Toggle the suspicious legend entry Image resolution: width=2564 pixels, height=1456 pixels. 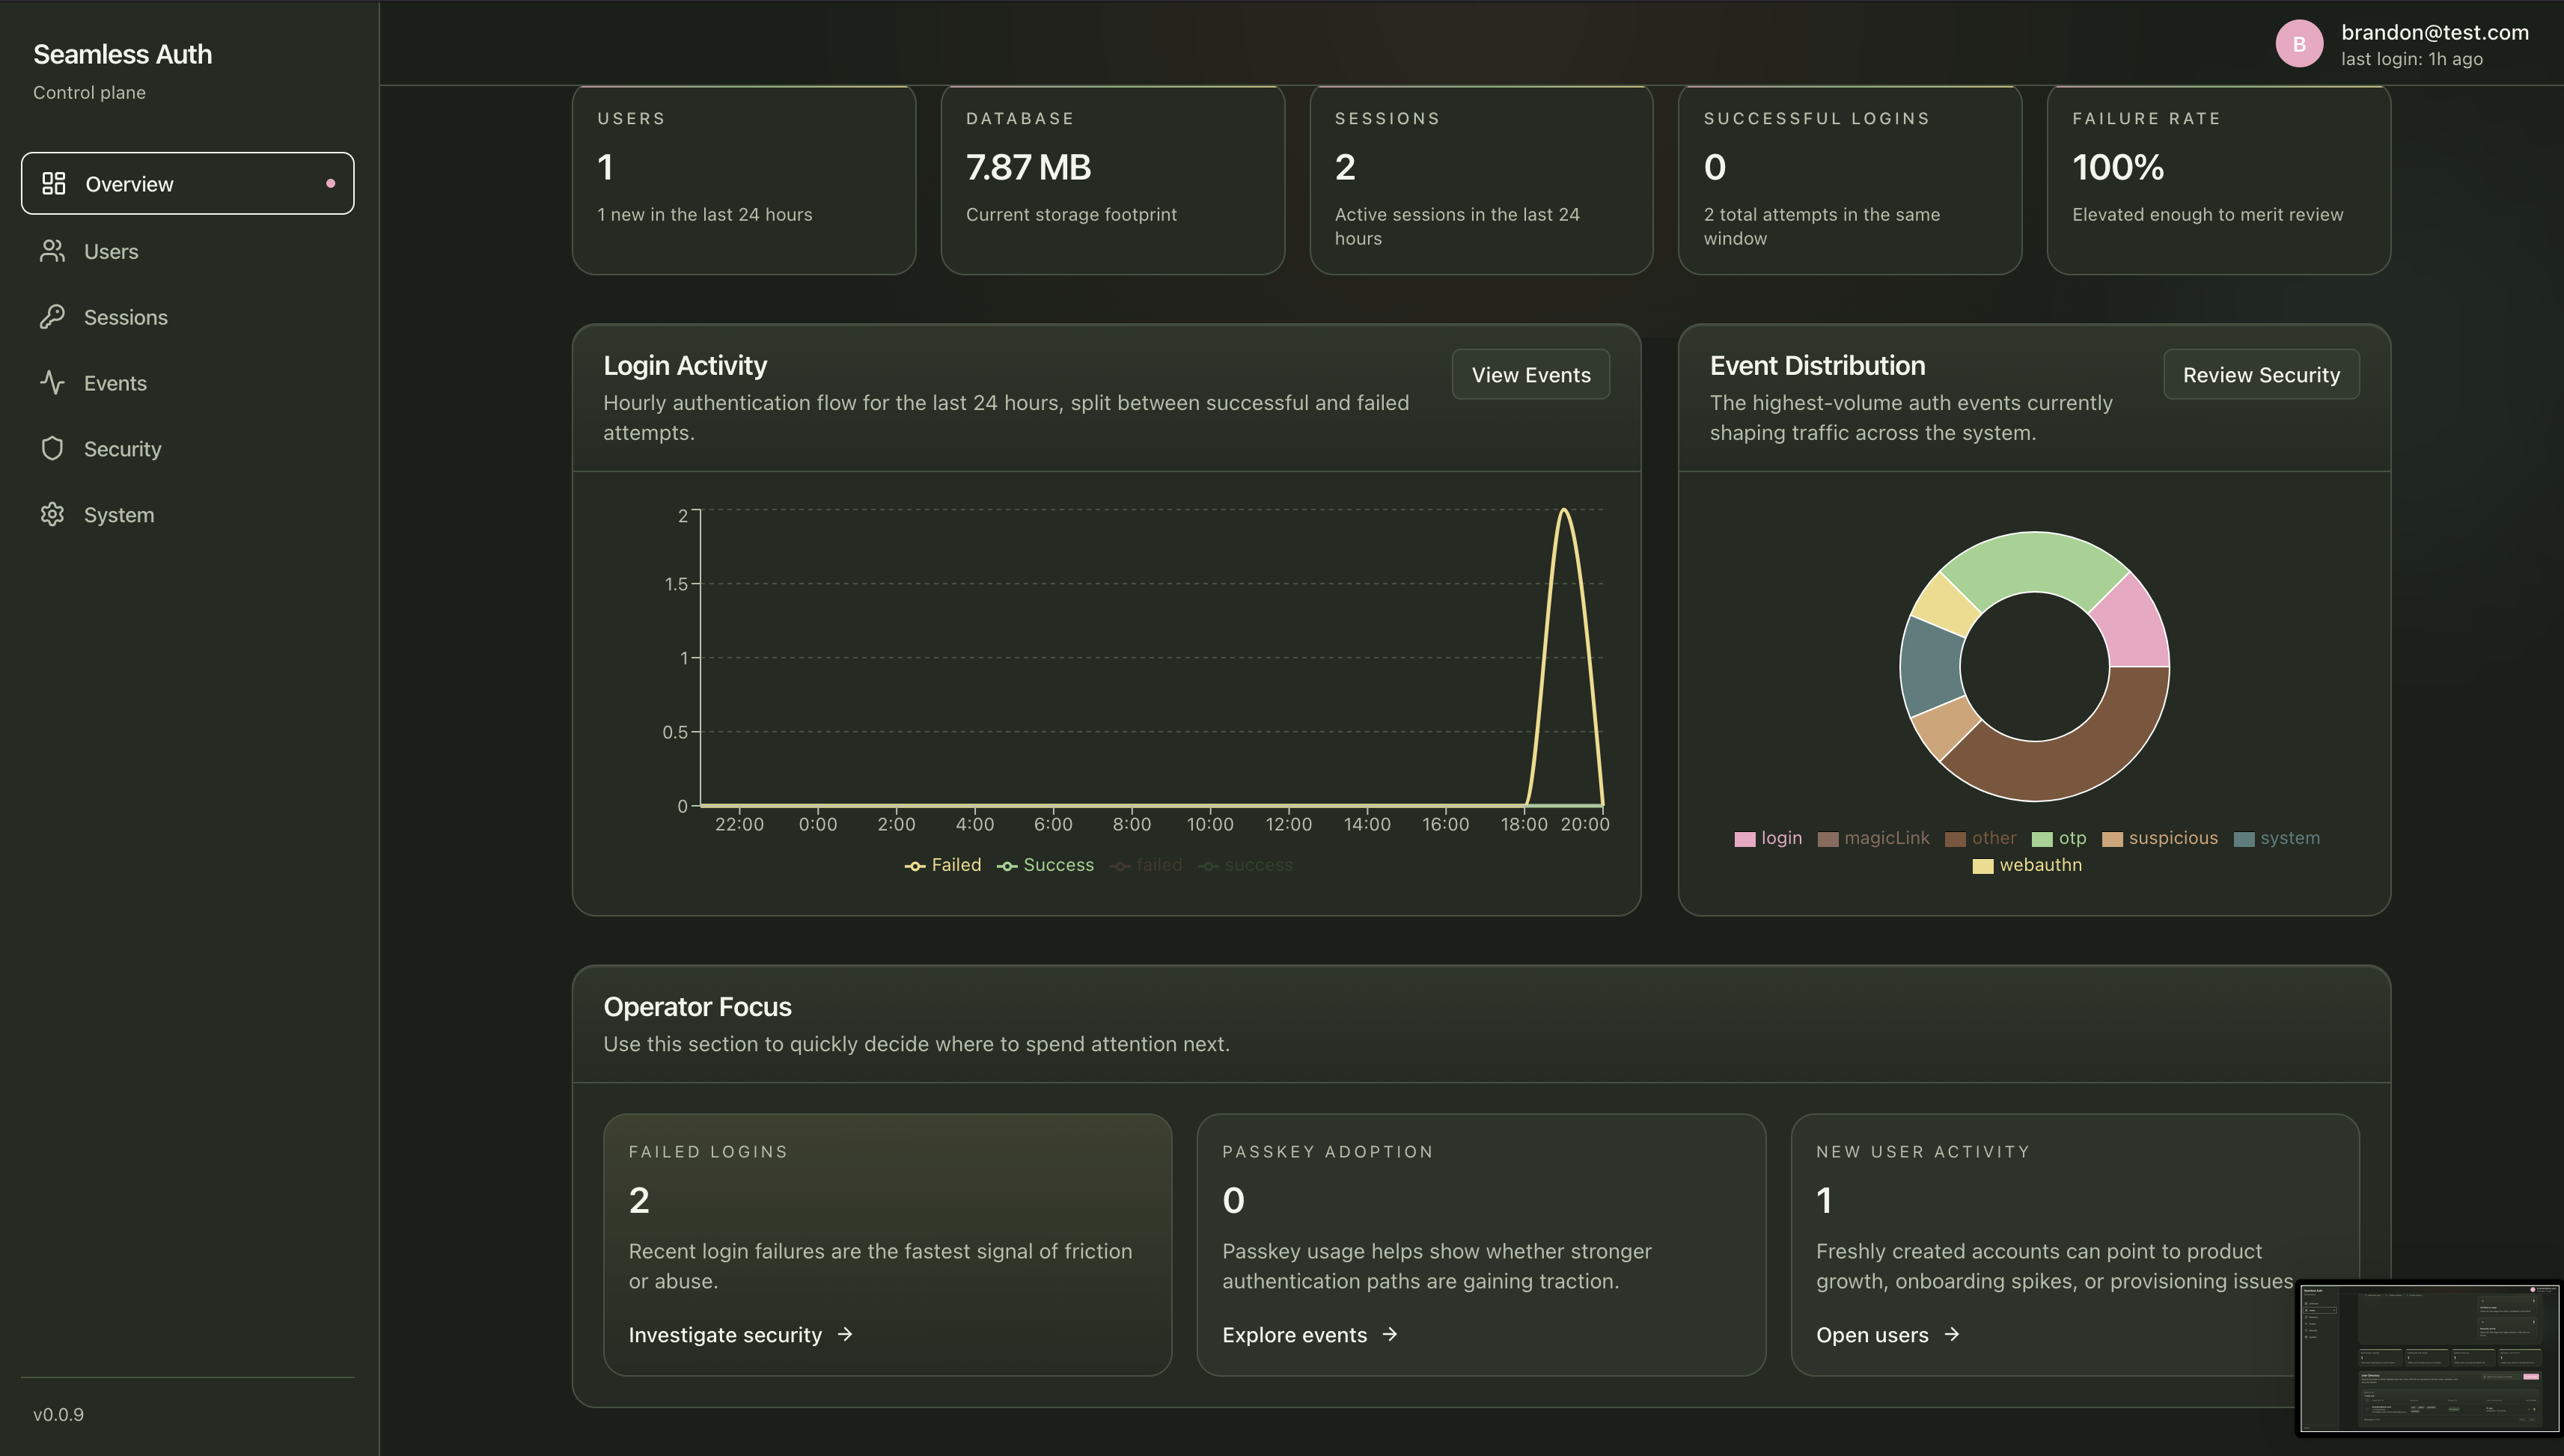click(2159, 838)
